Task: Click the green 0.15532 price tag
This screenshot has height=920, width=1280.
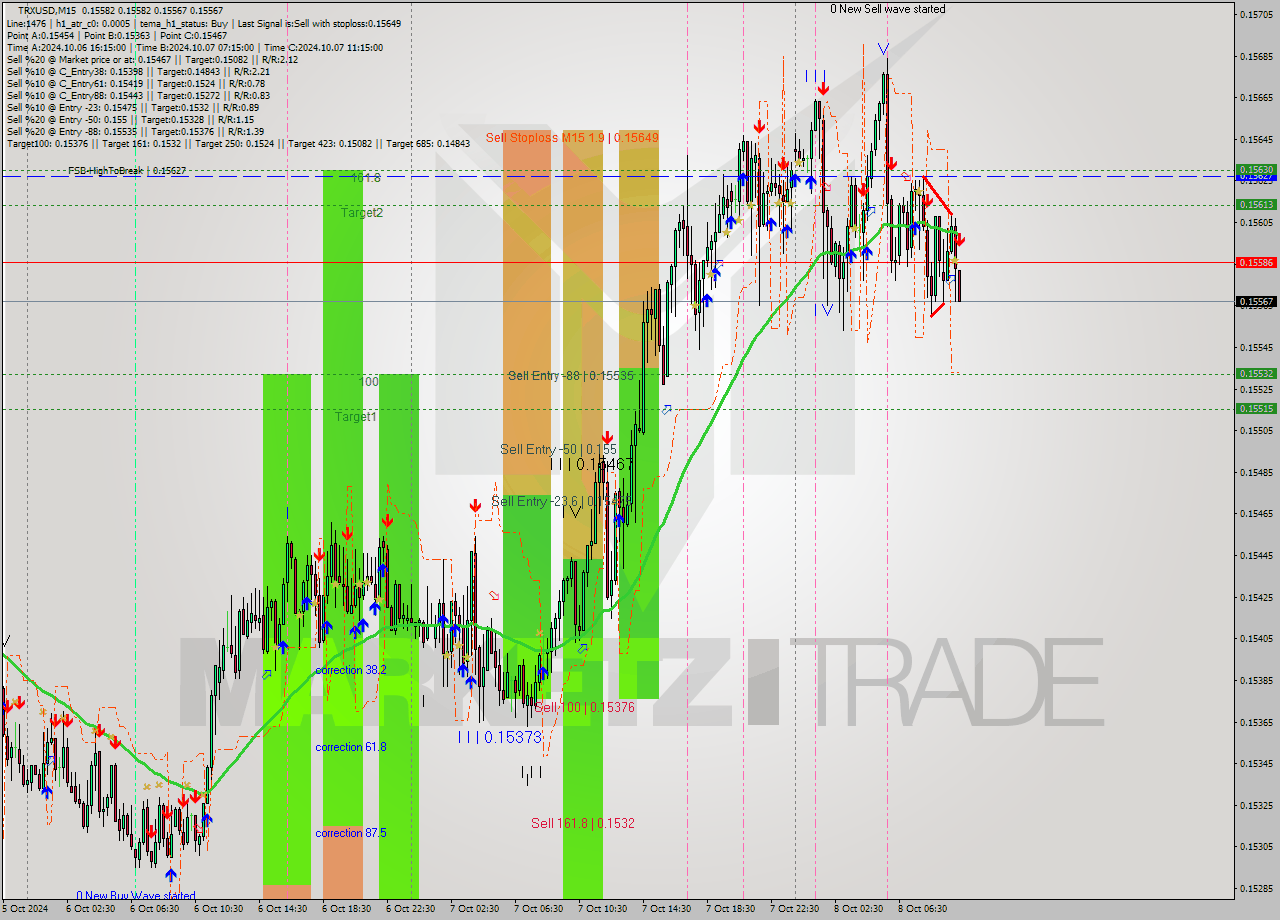Action: [1256, 373]
